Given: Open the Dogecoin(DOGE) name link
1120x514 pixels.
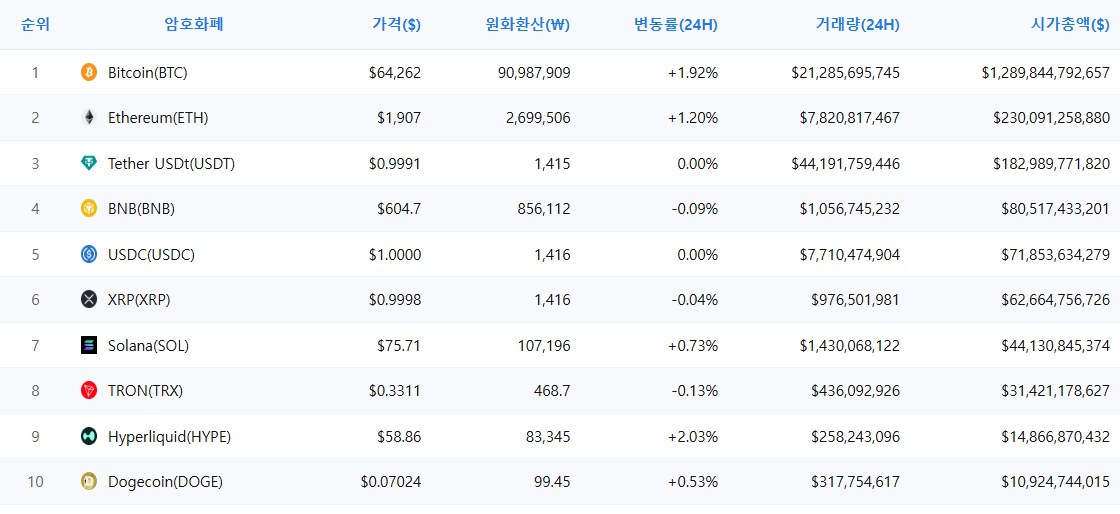Looking at the screenshot, I should coord(165,482).
